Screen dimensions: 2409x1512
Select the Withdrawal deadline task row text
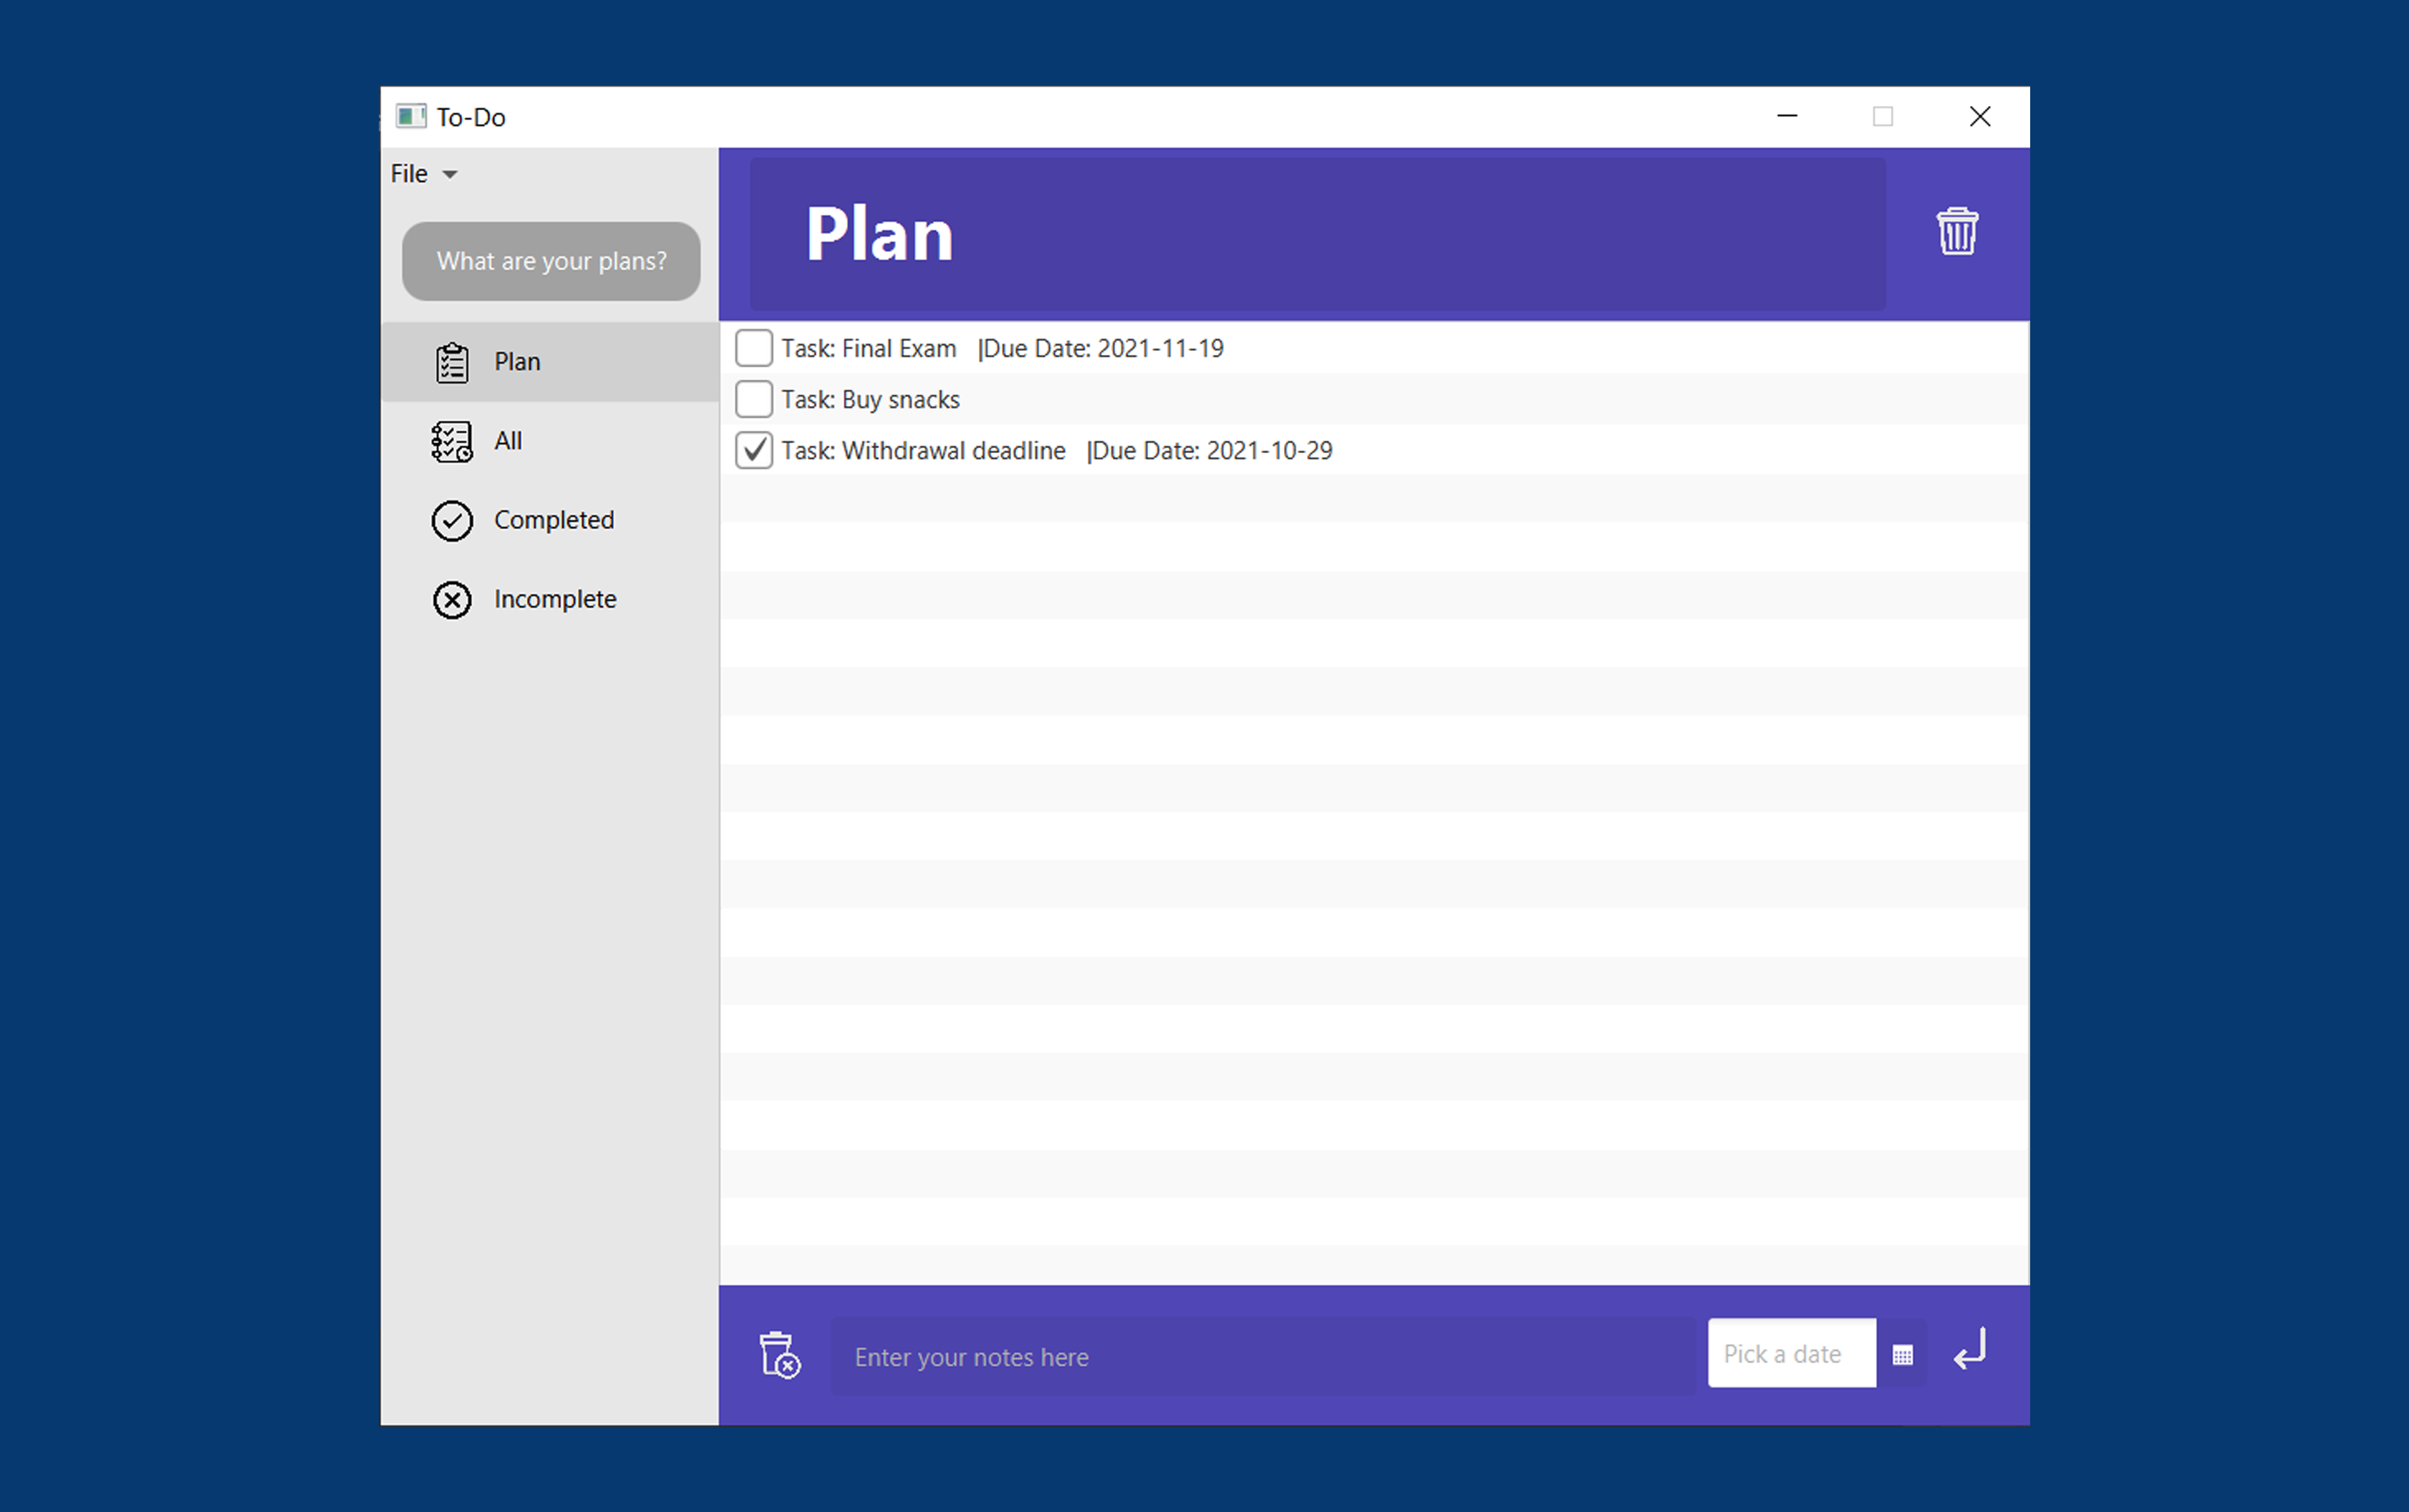(1056, 451)
